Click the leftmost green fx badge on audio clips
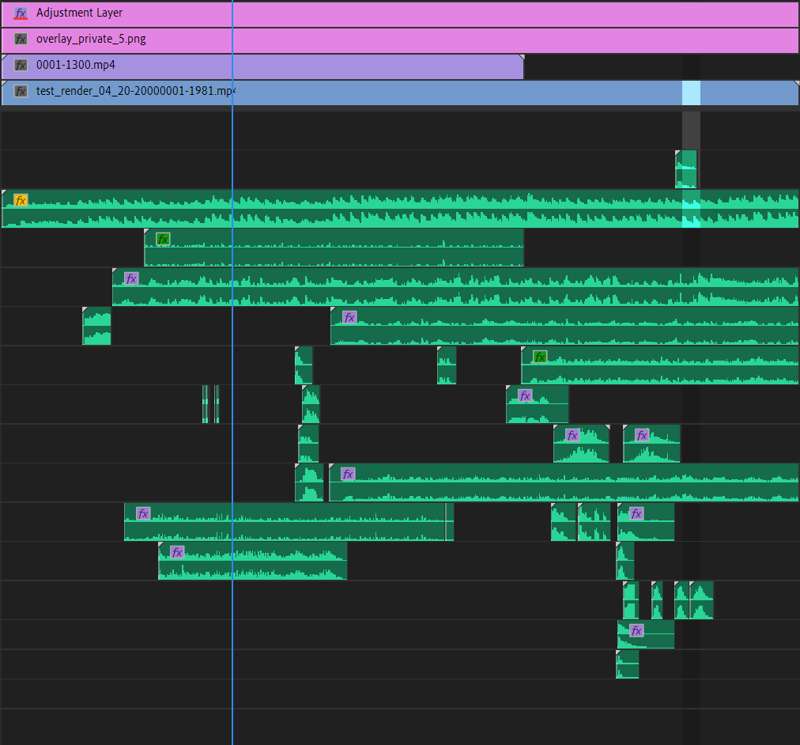Image resolution: width=800 pixels, height=745 pixels. (x=163, y=239)
